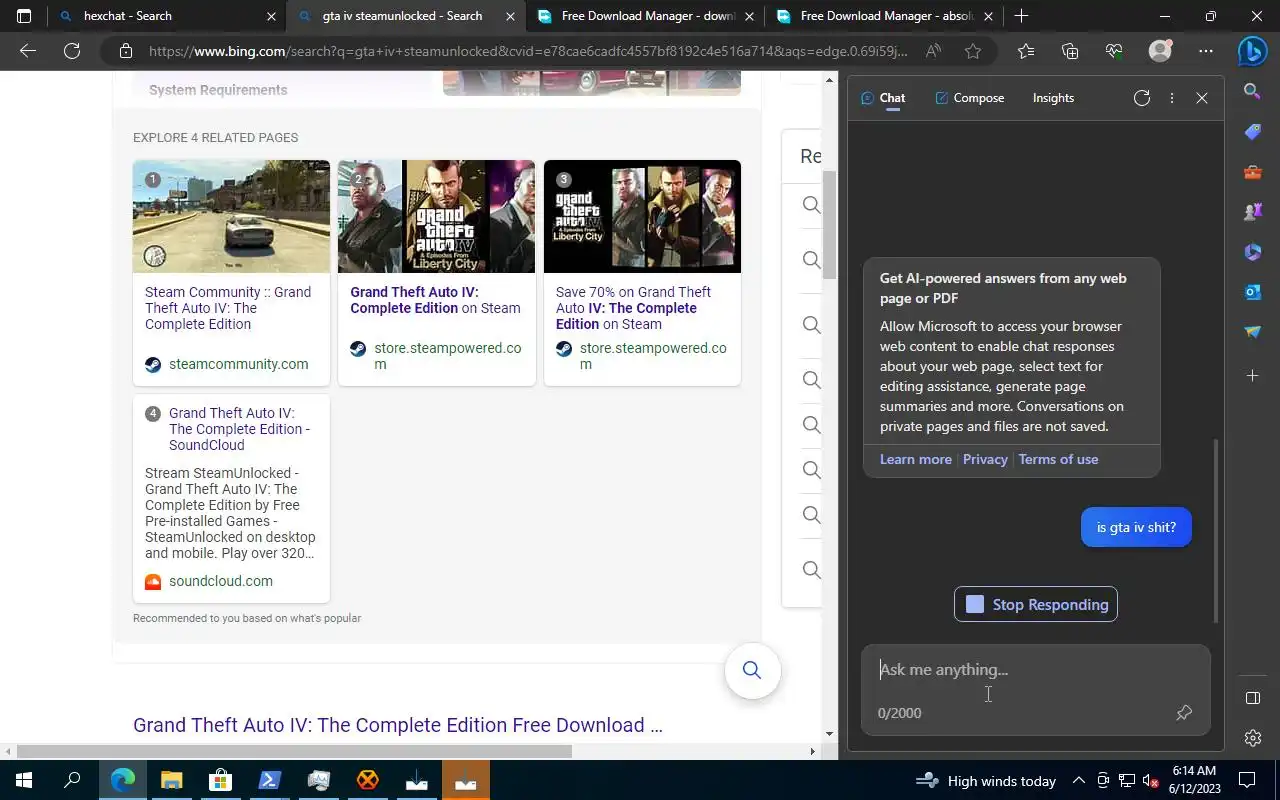Open the Privacy link in chat
1280x800 pixels.
coord(985,459)
